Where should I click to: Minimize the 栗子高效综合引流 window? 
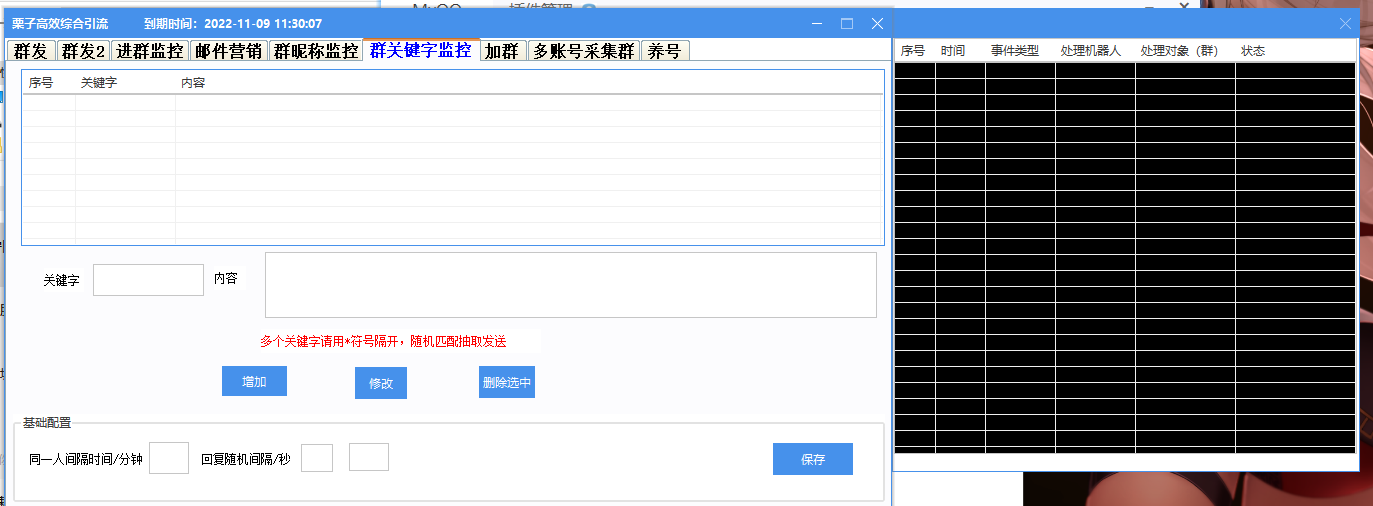tap(817, 23)
